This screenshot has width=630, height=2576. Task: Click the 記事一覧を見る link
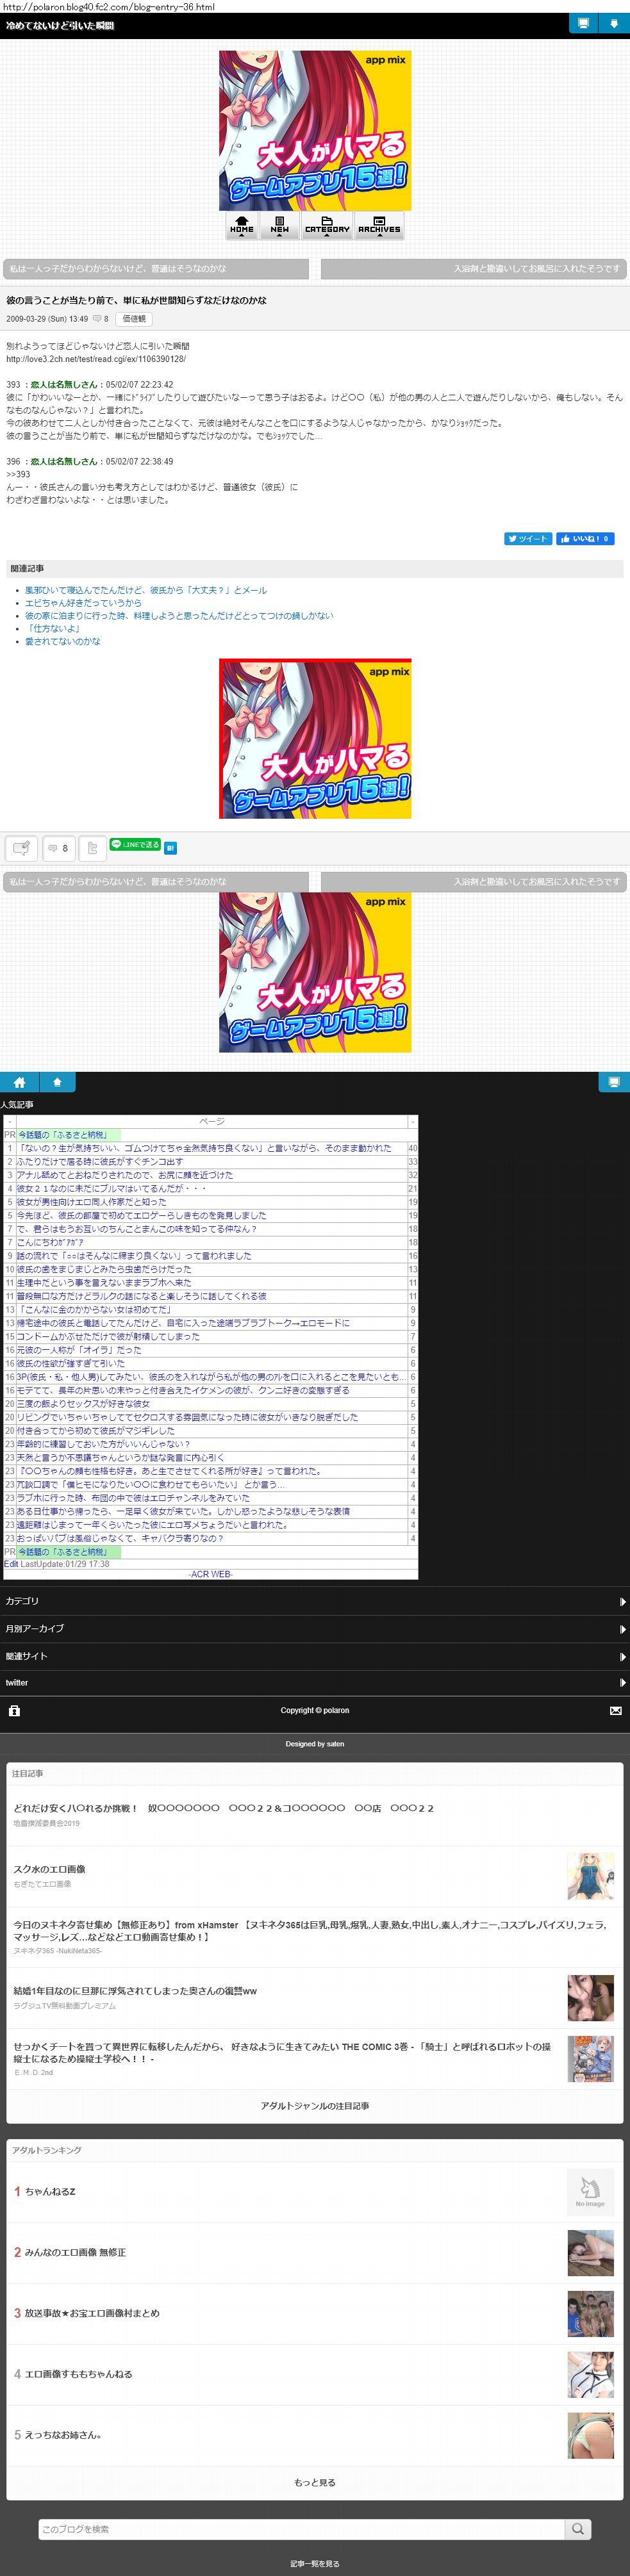point(315,2563)
